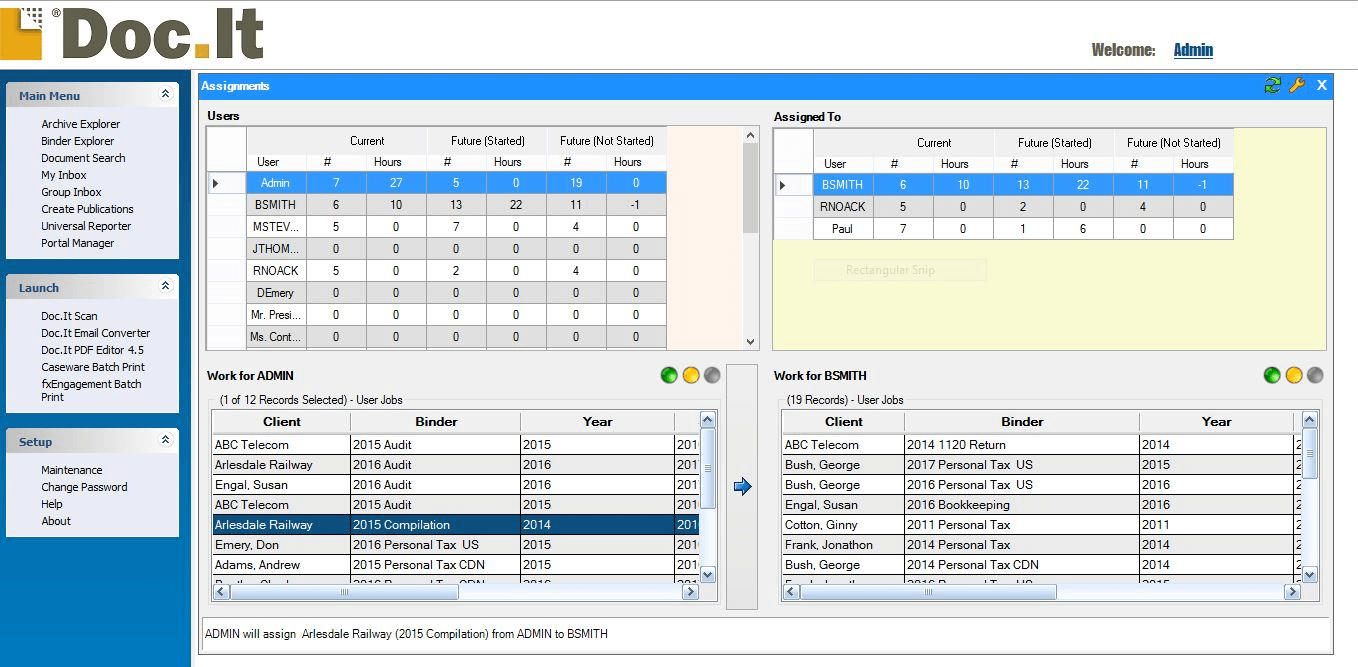Select Mr. Presi... row in Users table
This screenshot has height=667, width=1358.
437,315
